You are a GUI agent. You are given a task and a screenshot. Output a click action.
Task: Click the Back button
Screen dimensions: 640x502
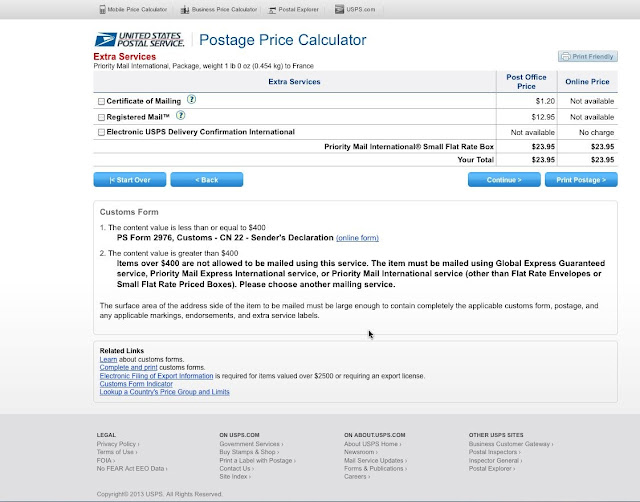[x=207, y=180]
